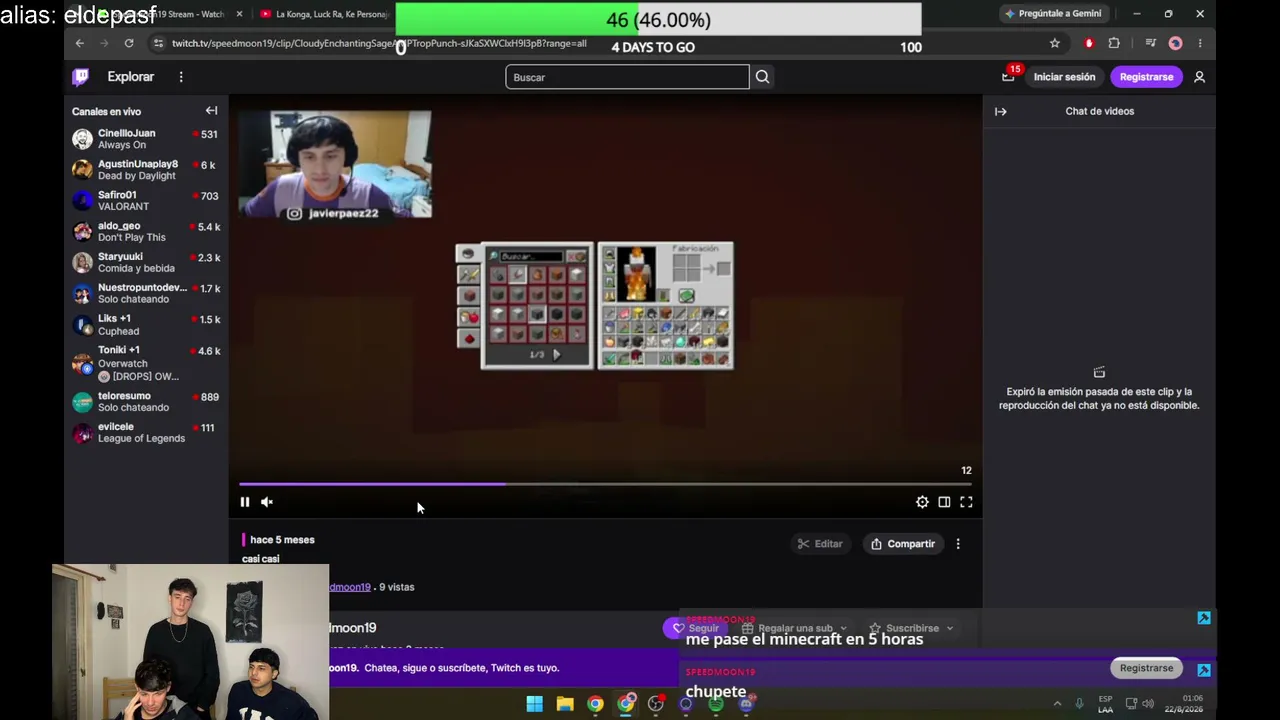Open the Chrome three-dot menu
This screenshot has height=720, width=1280.
(1200, 43)
